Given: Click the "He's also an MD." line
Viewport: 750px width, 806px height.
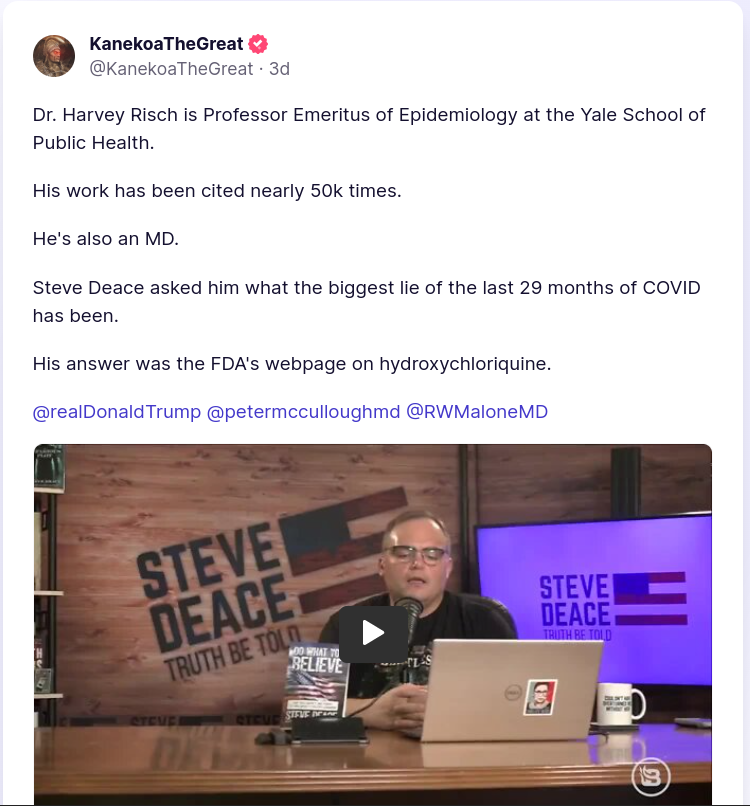Looking at the screenshot, I should pos(106,239).
